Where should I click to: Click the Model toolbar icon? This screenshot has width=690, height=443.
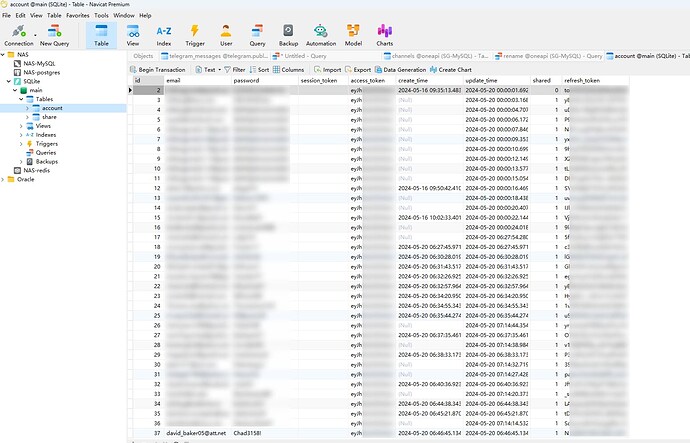(353, 35)
